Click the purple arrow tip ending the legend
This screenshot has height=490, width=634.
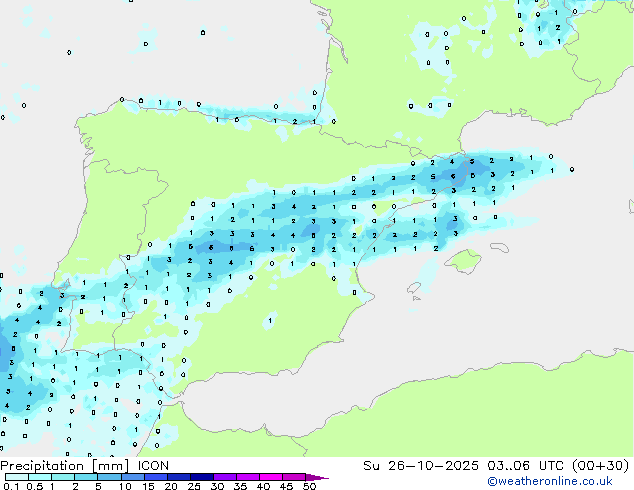[317, 477]
